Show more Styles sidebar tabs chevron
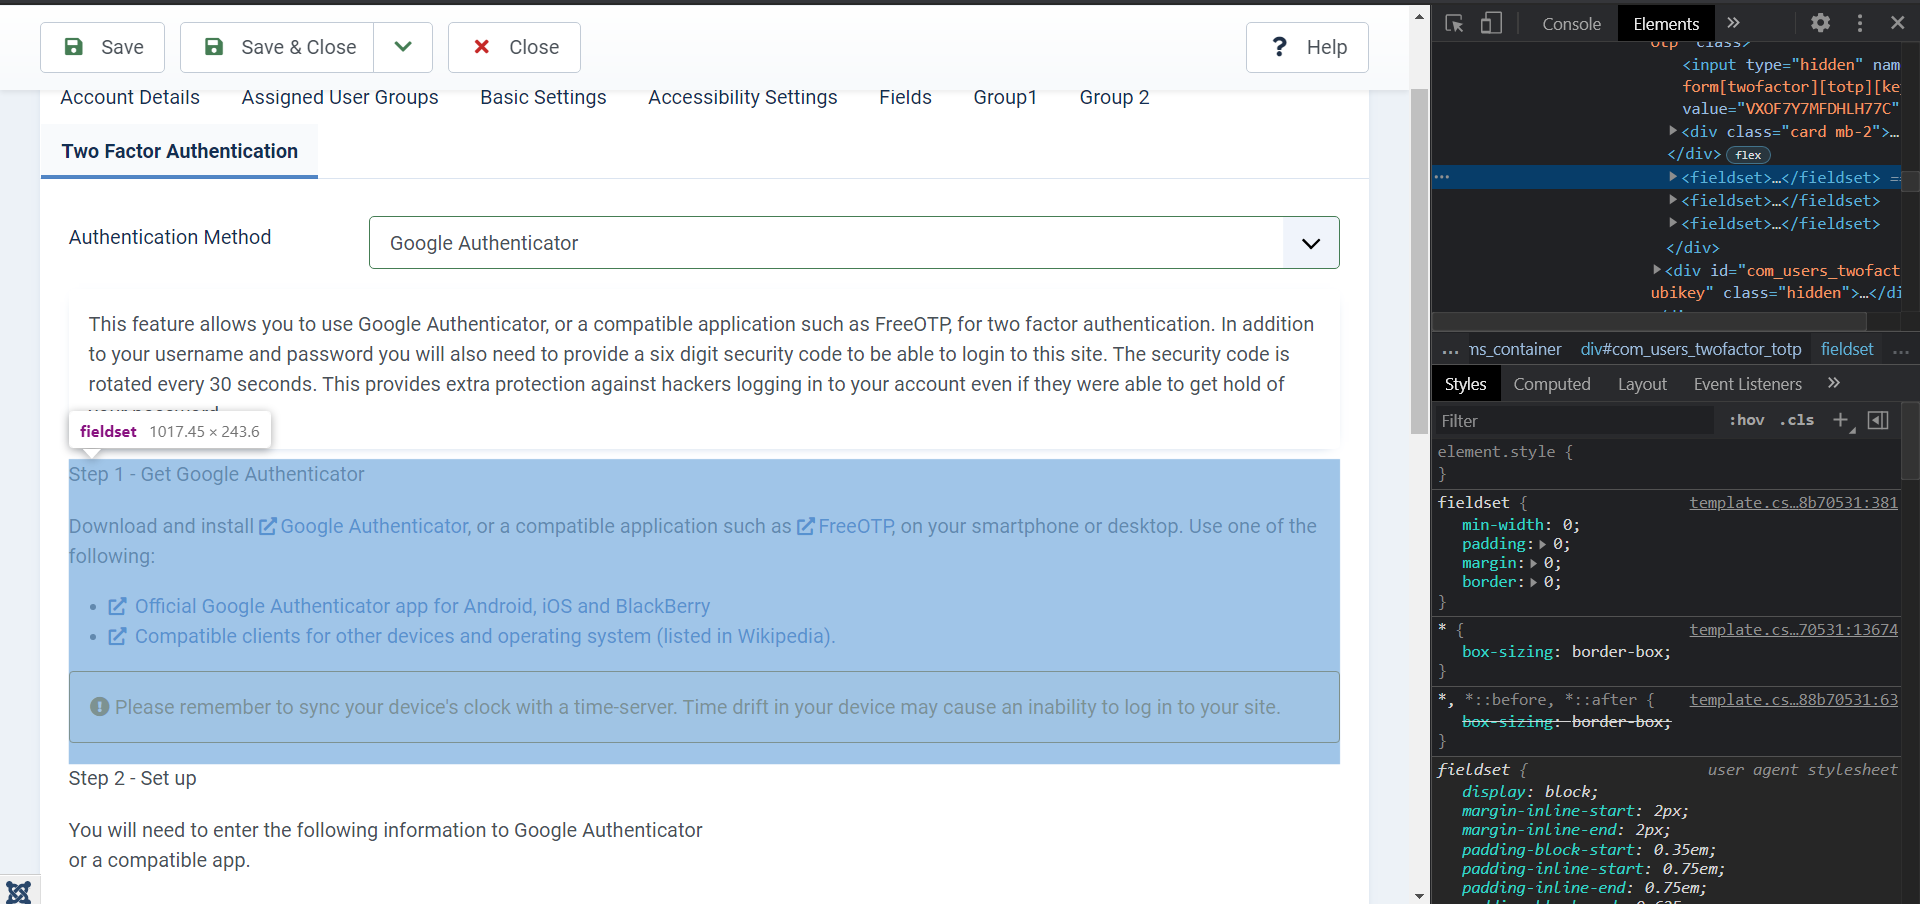Image resolution: width=1920 pixels, height=904 pixels. (1833, 383)
